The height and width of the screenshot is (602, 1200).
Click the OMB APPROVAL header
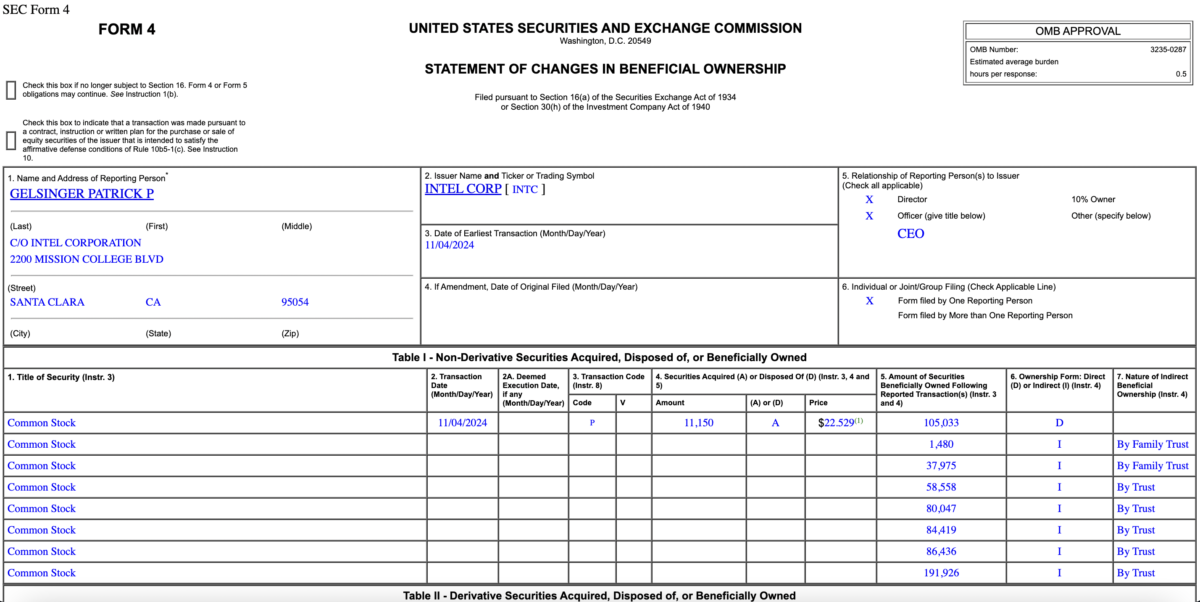pyautogui.click(x=1078, y=31)
